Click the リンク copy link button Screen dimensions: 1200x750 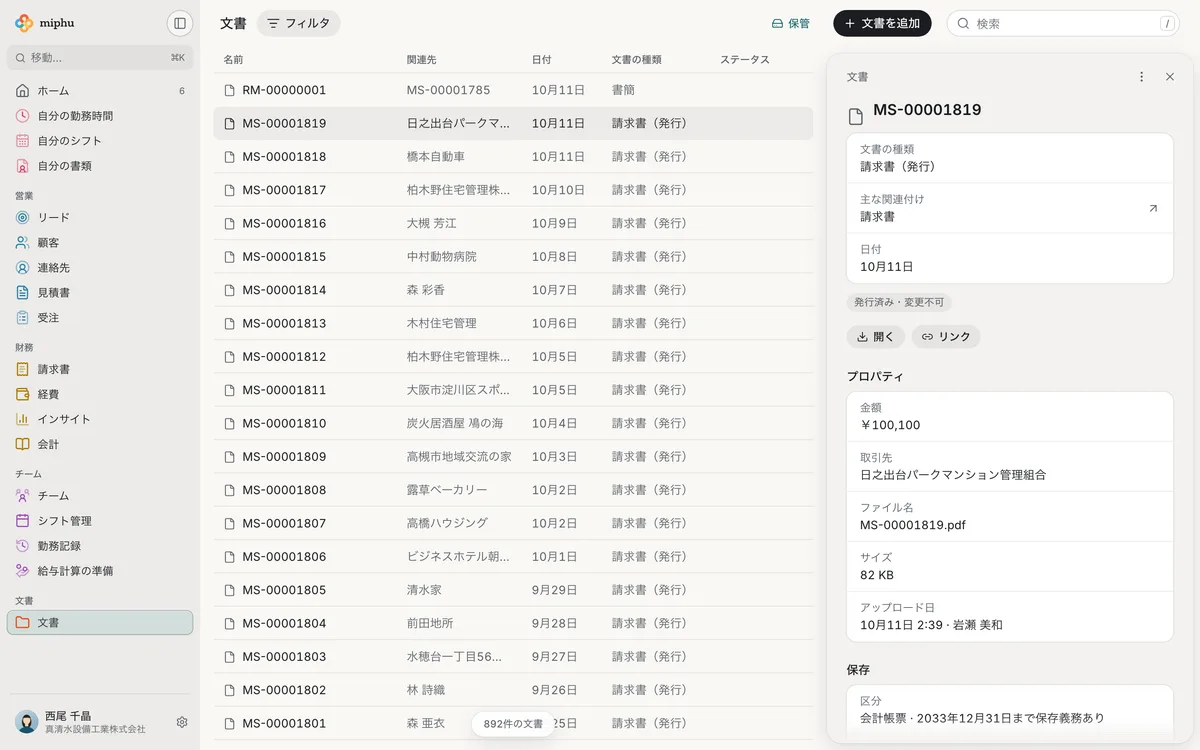946,337
